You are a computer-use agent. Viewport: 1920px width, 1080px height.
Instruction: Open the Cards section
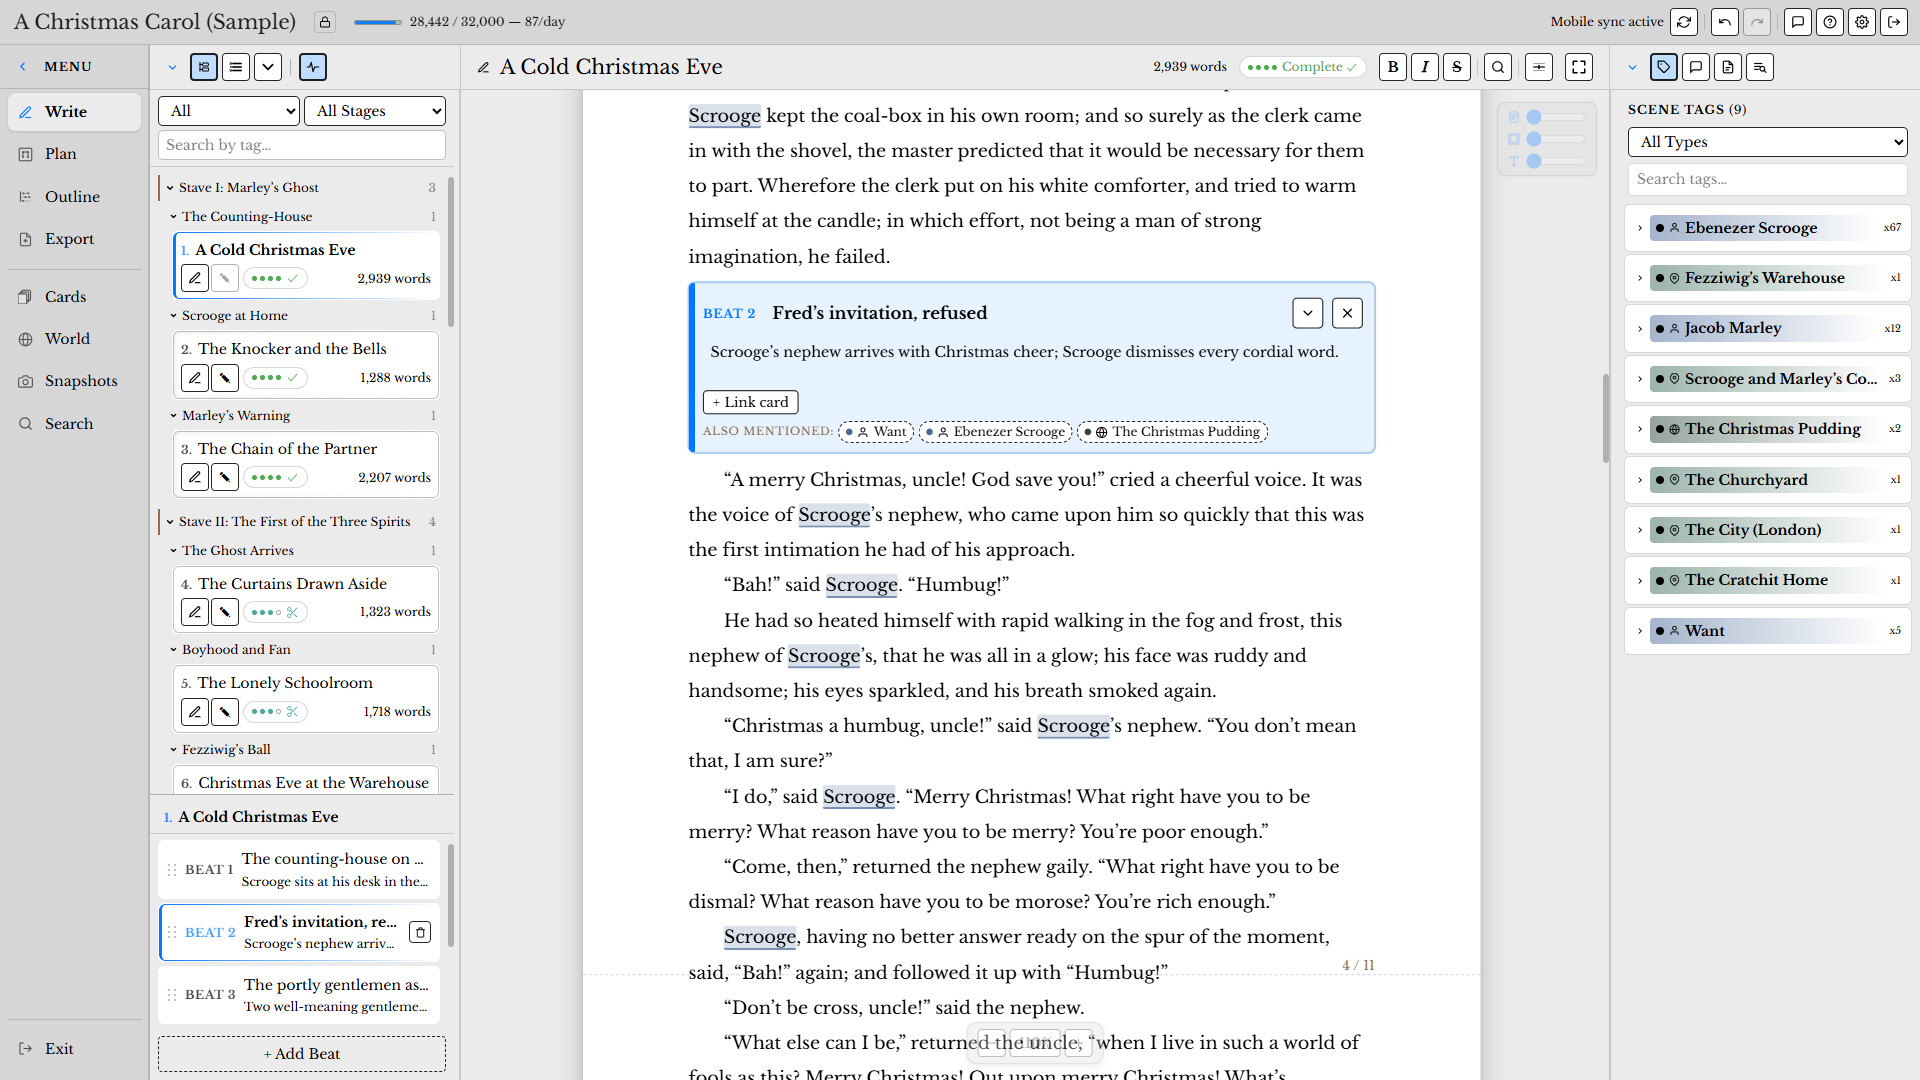pos(74,297)
